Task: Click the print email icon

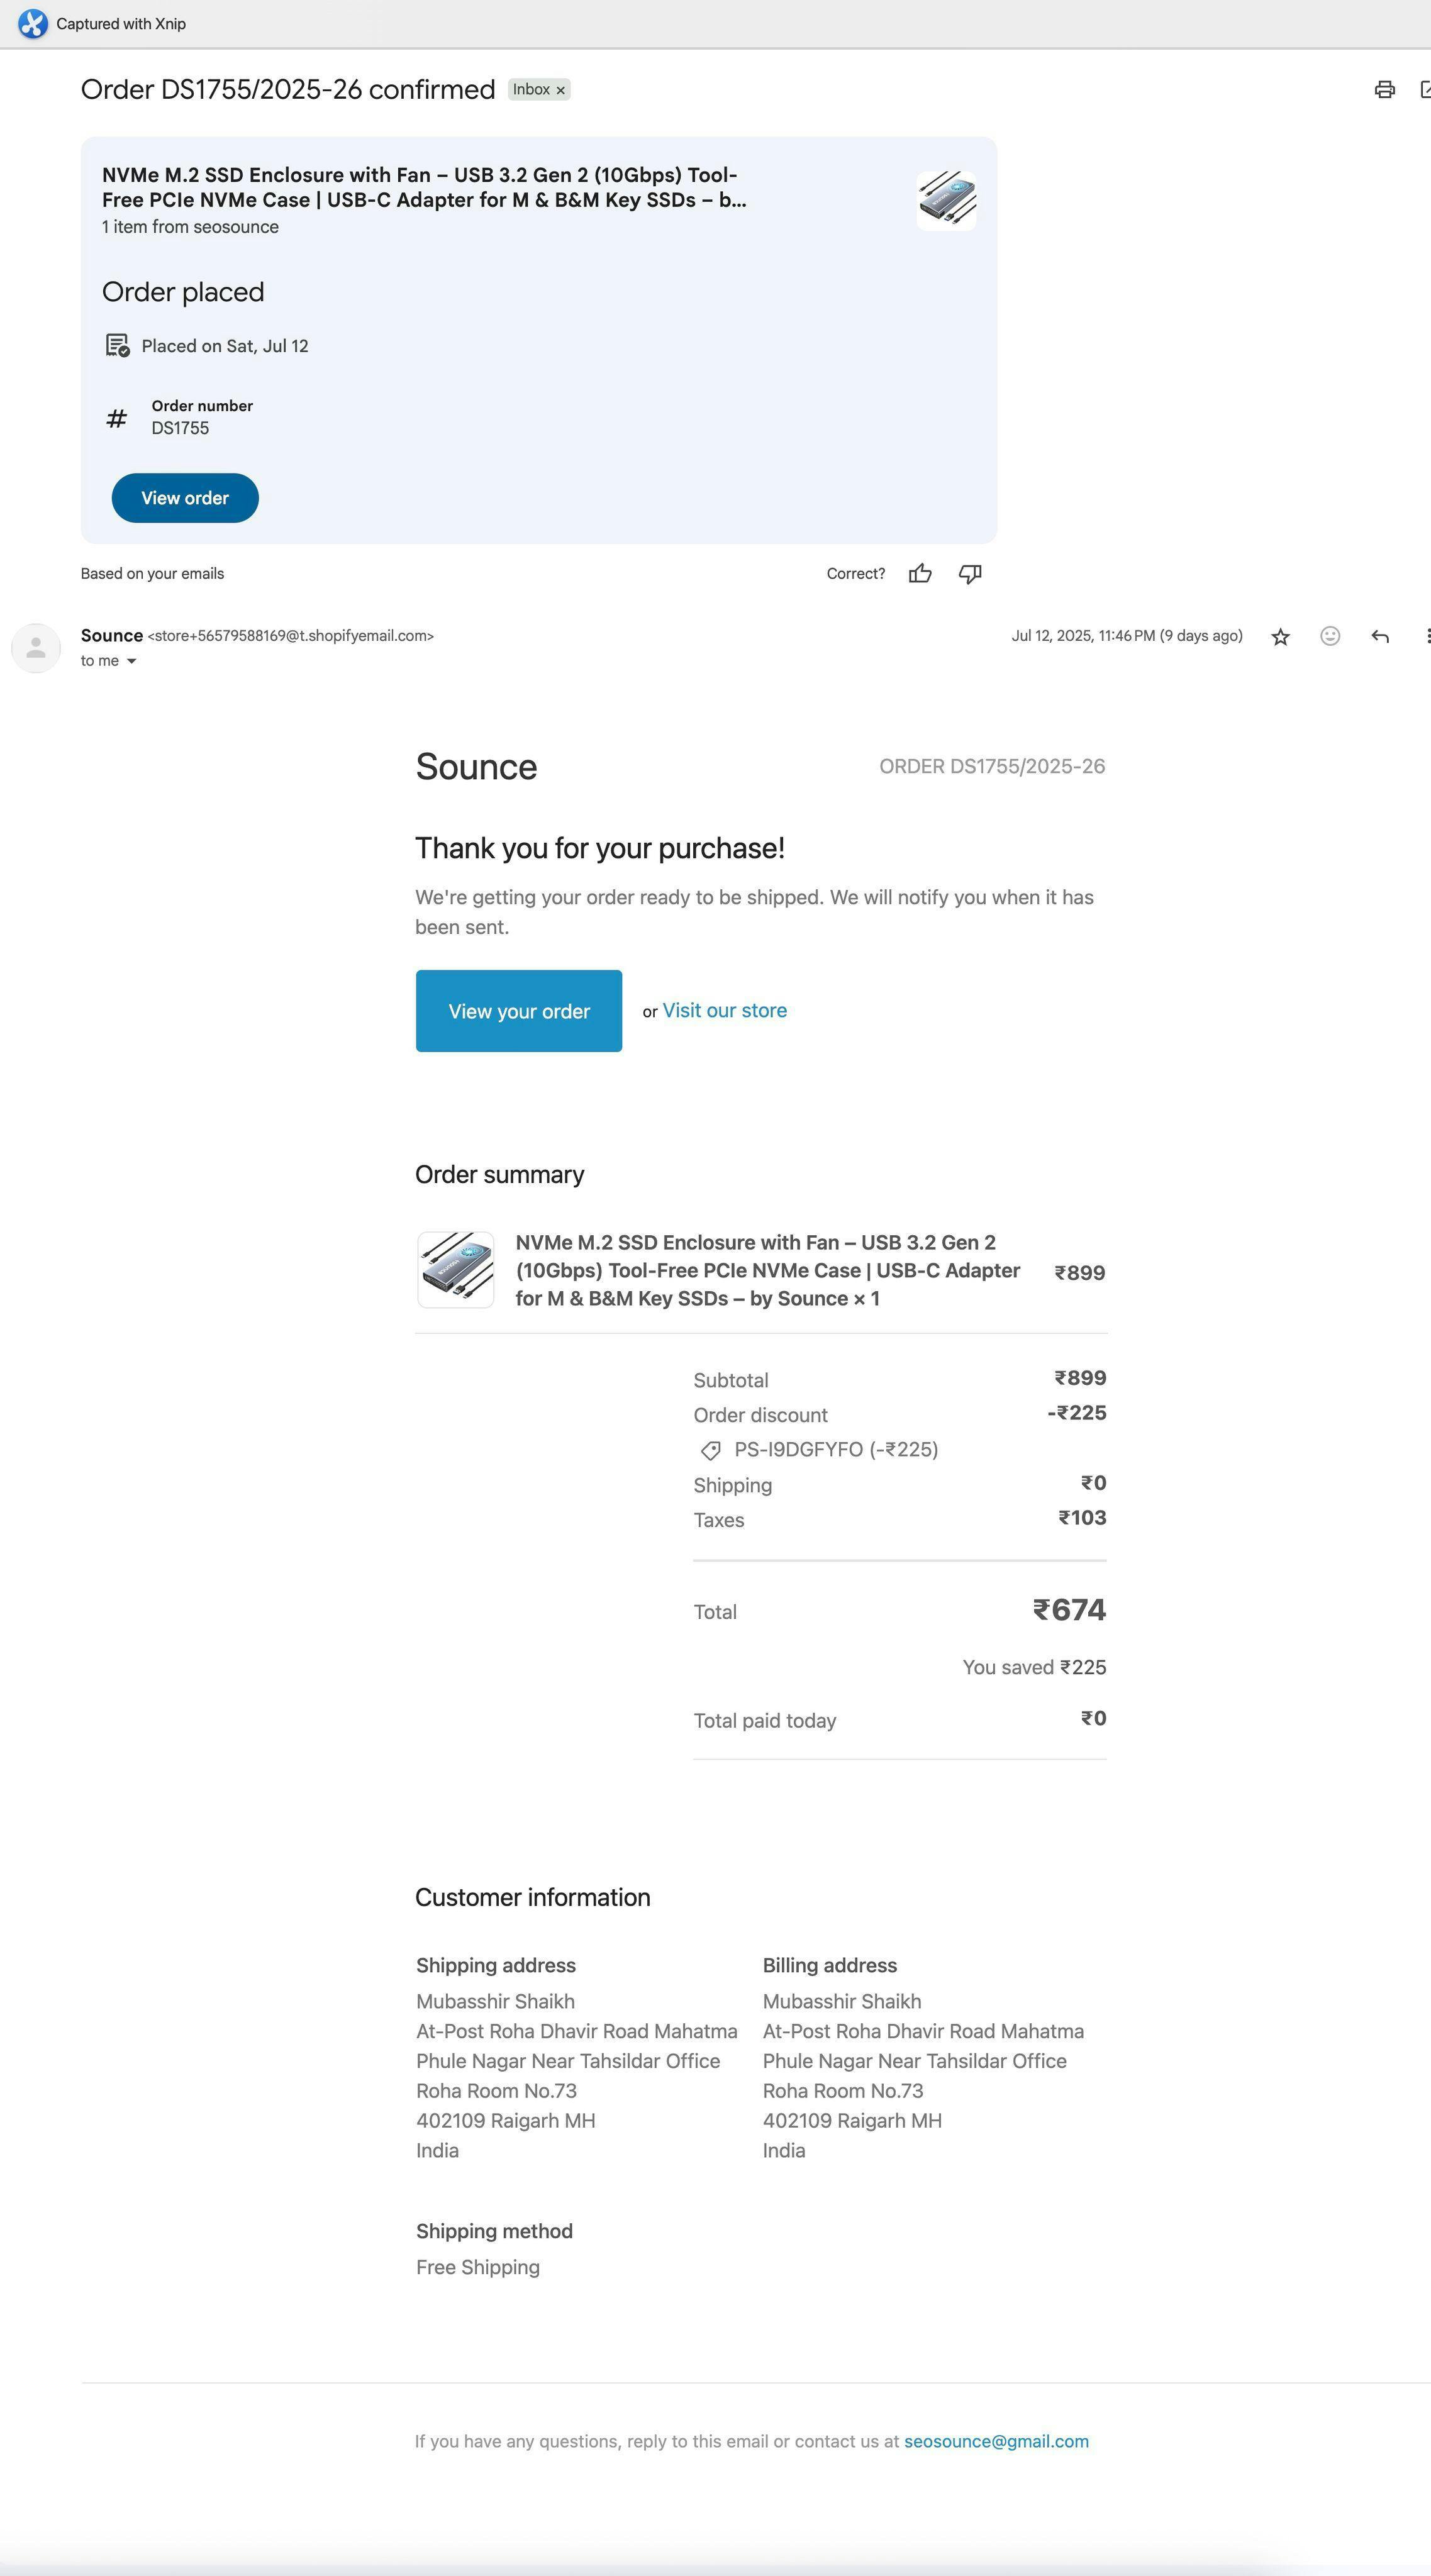Action: coord(1384,90)
